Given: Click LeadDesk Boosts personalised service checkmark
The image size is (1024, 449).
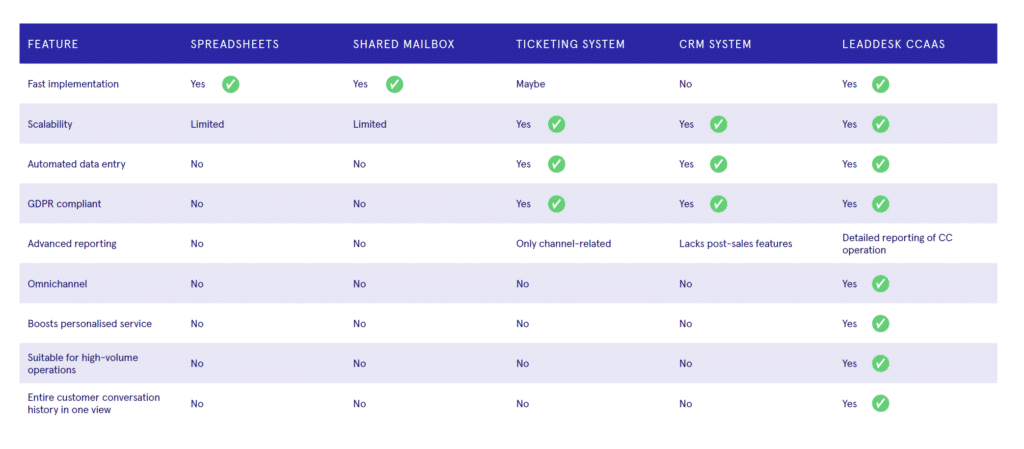Looking at the screenshot, I should [880, 324].
